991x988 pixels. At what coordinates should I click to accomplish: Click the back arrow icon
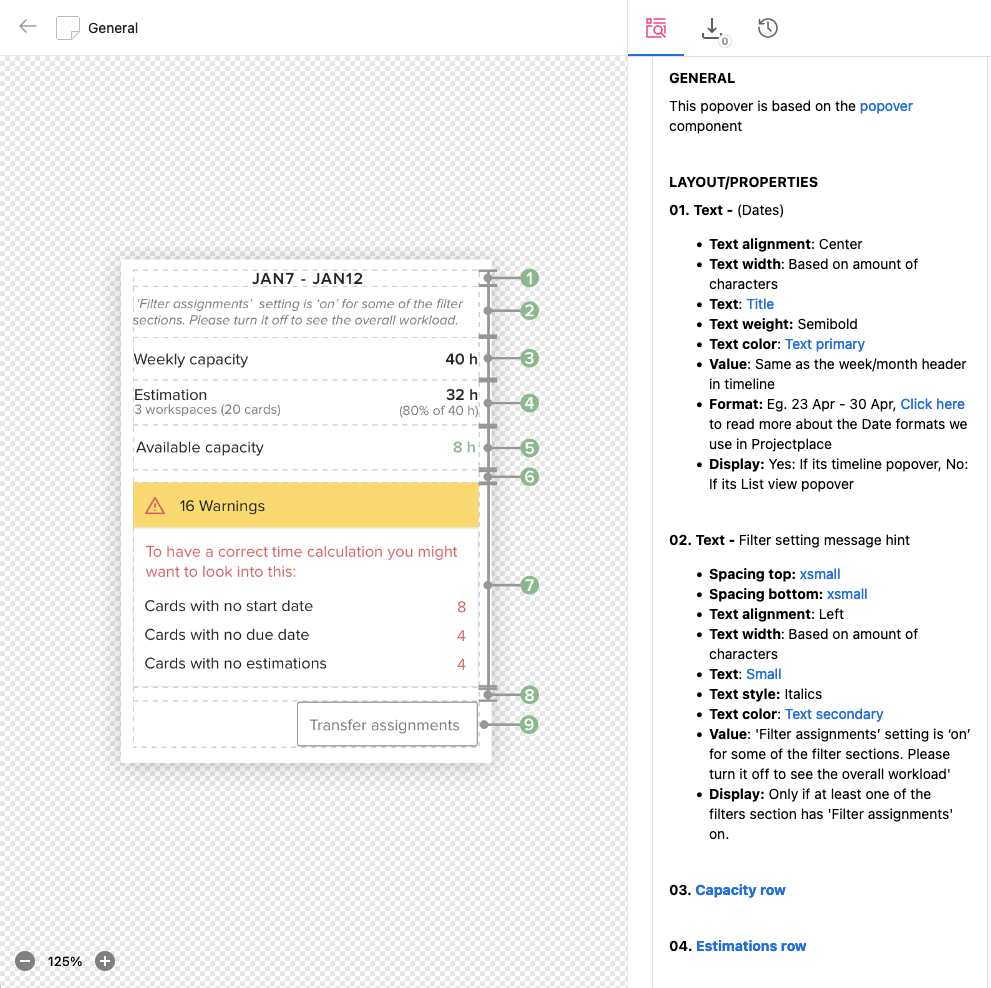[x=28, y=27]
